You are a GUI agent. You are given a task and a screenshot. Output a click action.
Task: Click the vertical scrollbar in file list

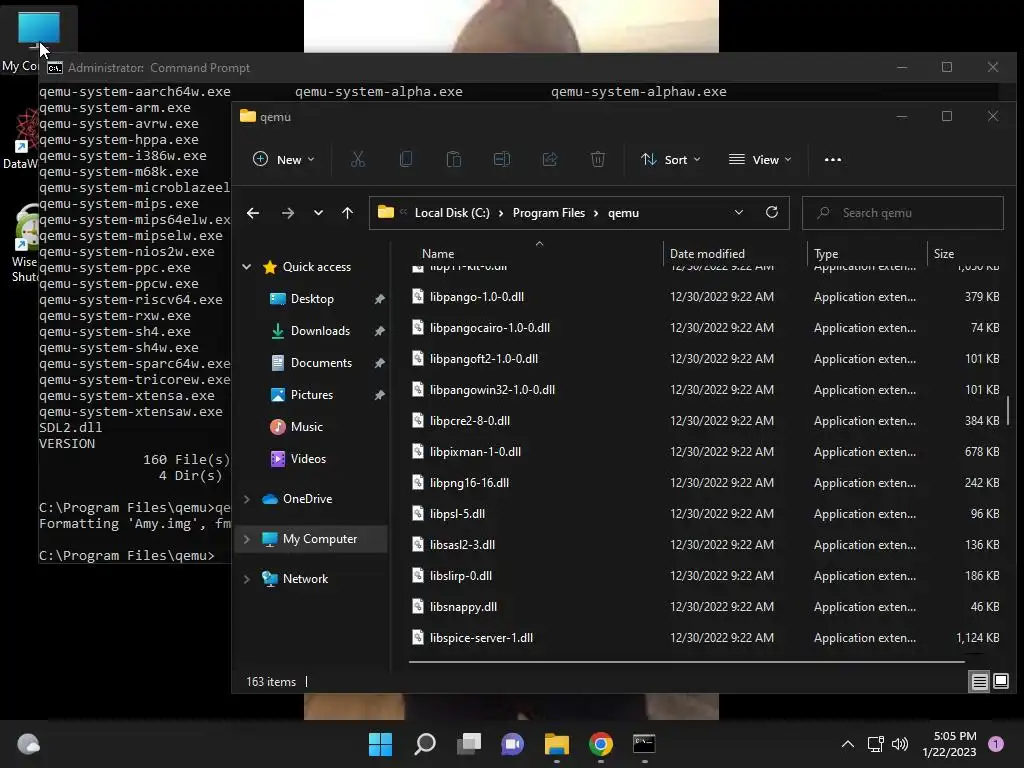[x=1008, y=410]
